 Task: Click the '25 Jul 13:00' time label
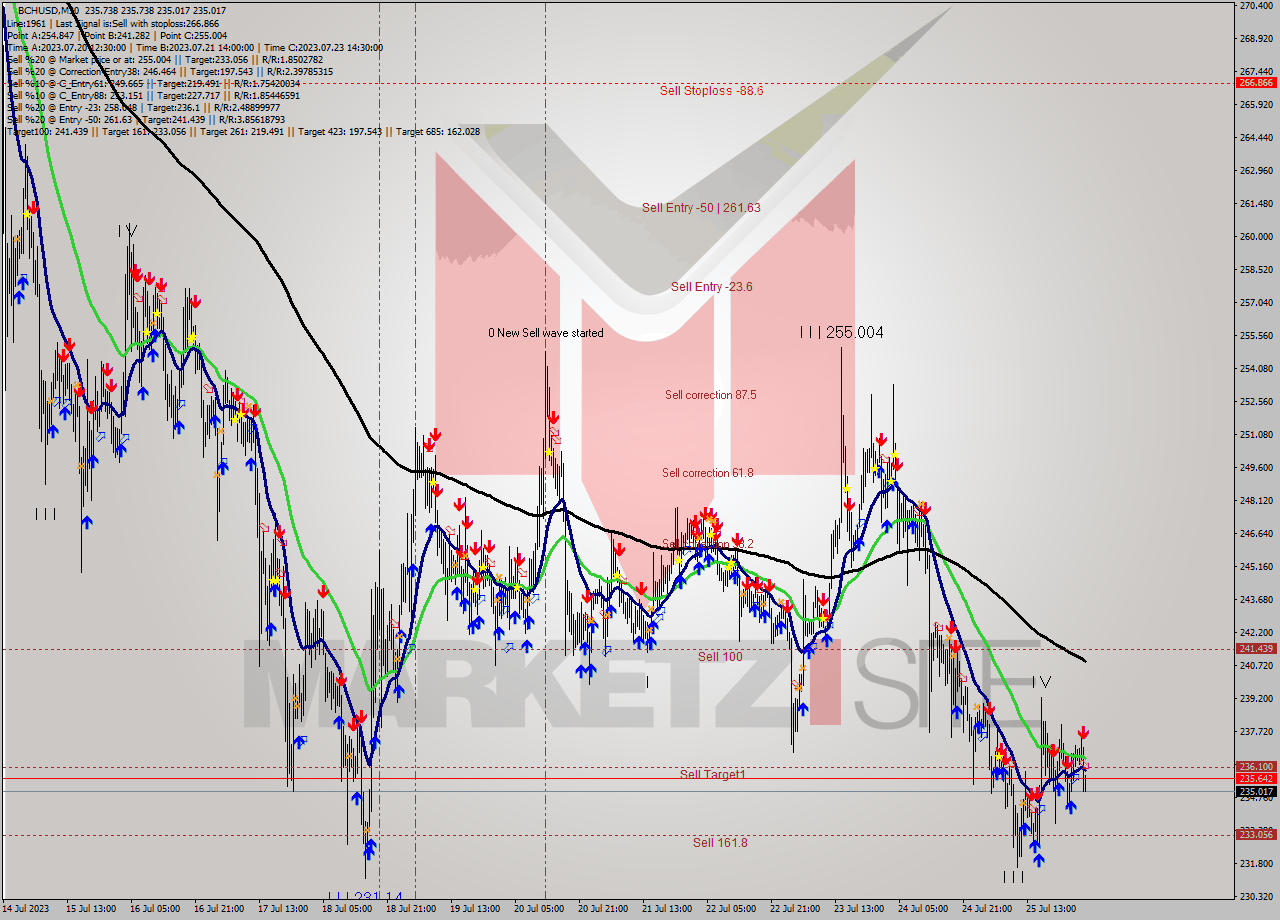tap(1051, 909)
